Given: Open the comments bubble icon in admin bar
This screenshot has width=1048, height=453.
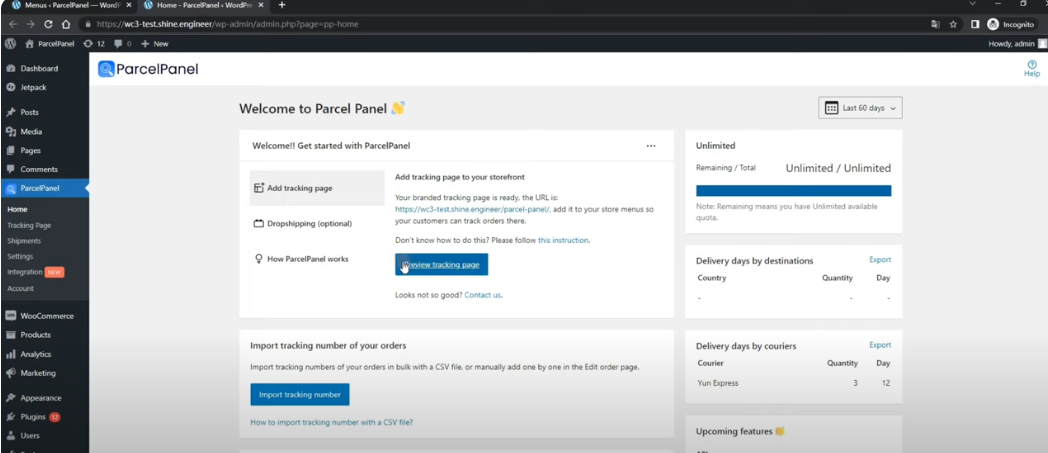Looking at the screenshot, I should coord(122,43).
